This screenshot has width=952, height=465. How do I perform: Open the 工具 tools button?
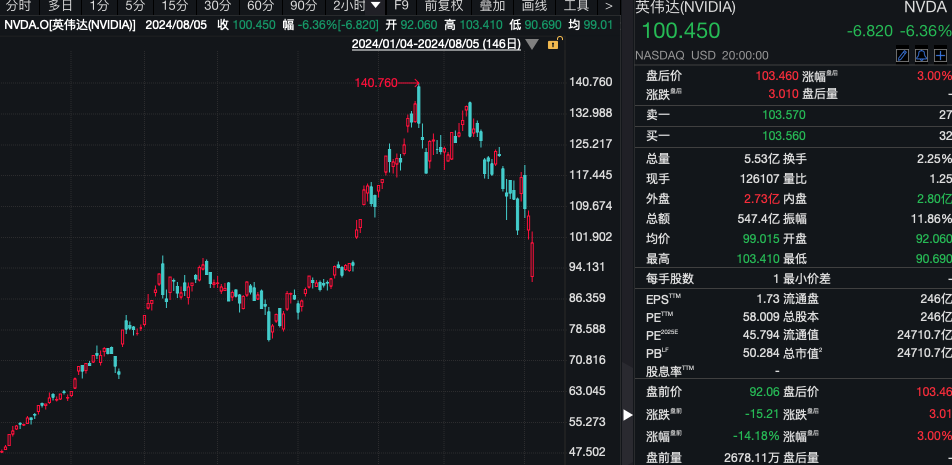pyautogui.click(x=576, y=6)
